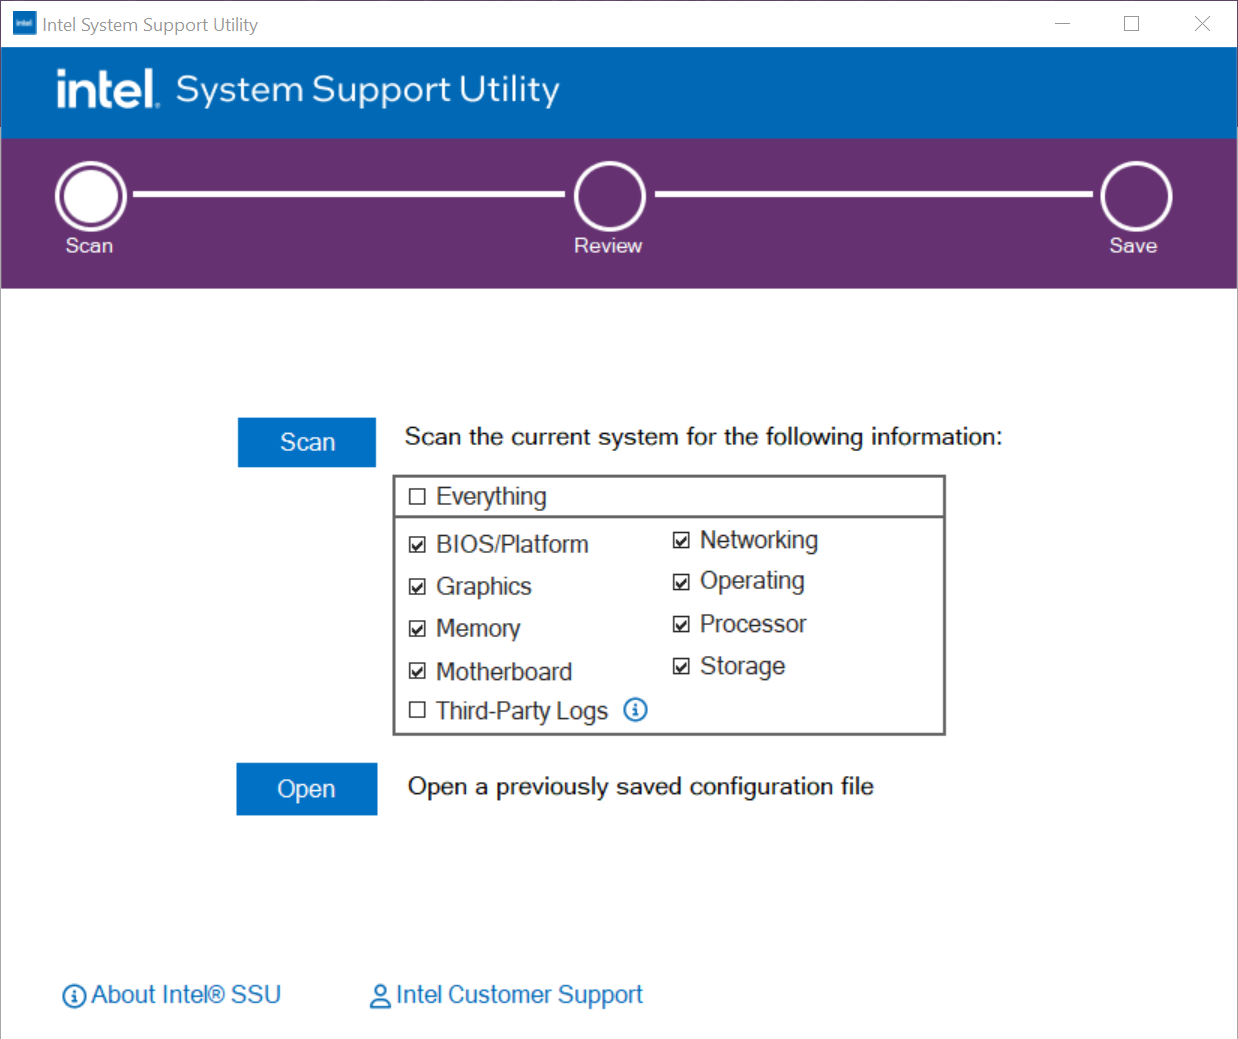The width and height of the screenshot is (1238, 1039).
Task: Click the About Intel SSU info icon
Action: [x=74, y=996]
